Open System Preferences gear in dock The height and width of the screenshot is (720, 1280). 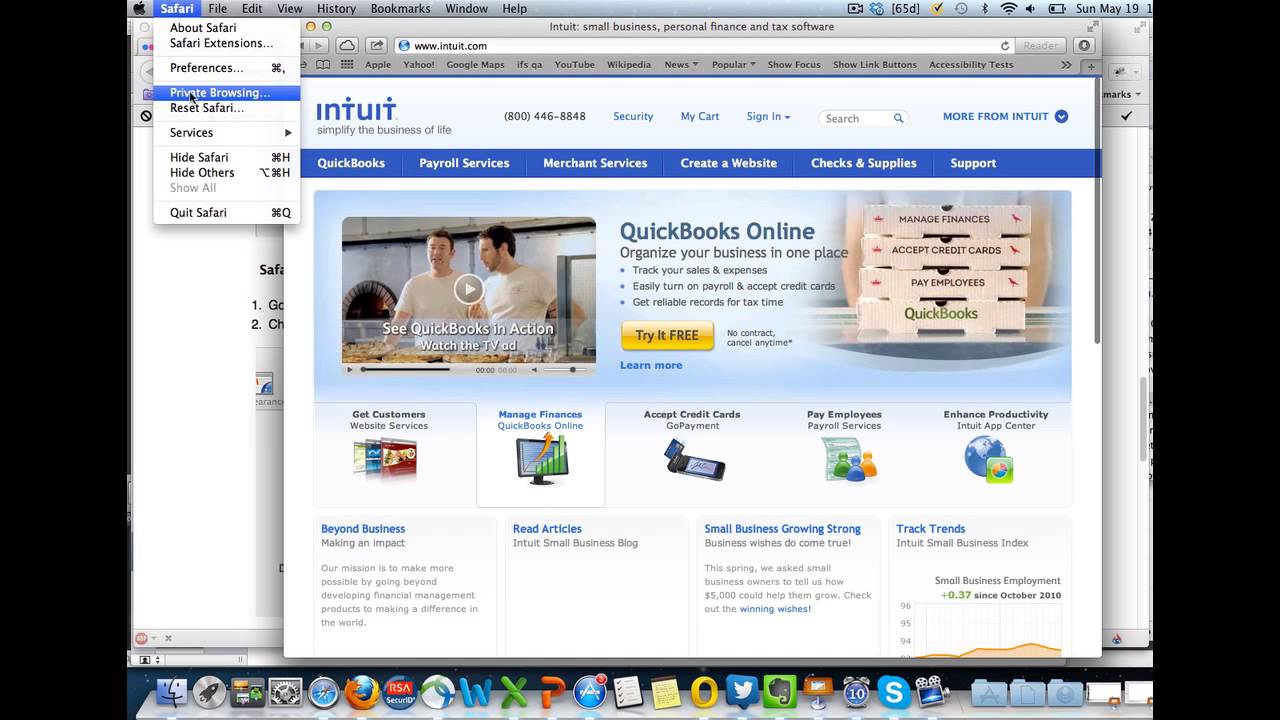(x=286, y=691)
